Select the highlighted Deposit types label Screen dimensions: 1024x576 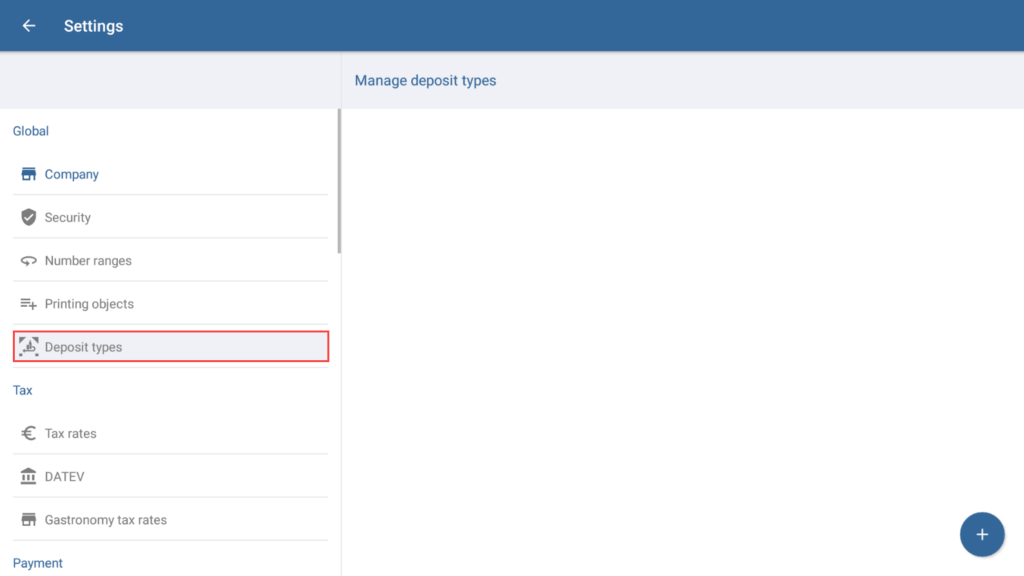pos(83,347)
